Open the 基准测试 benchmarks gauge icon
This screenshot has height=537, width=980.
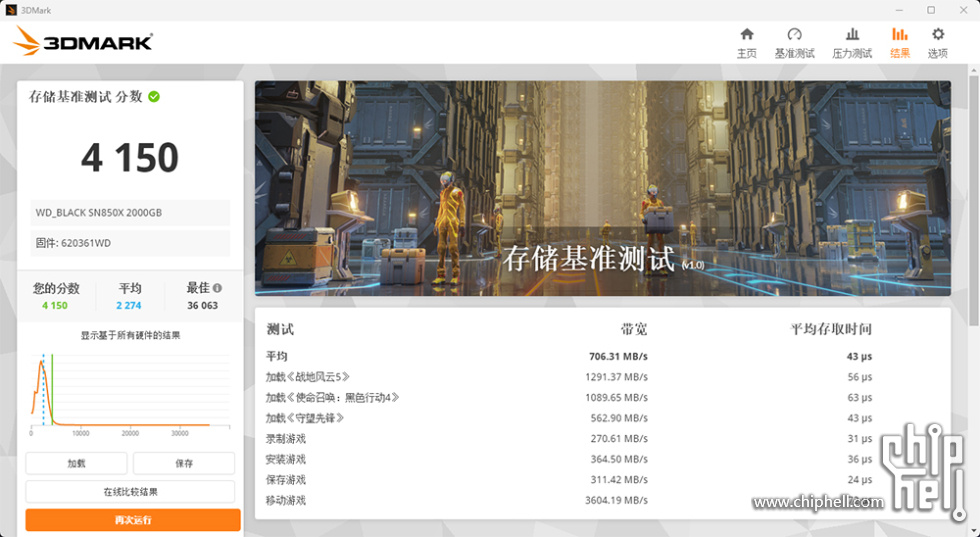point(794,35)
